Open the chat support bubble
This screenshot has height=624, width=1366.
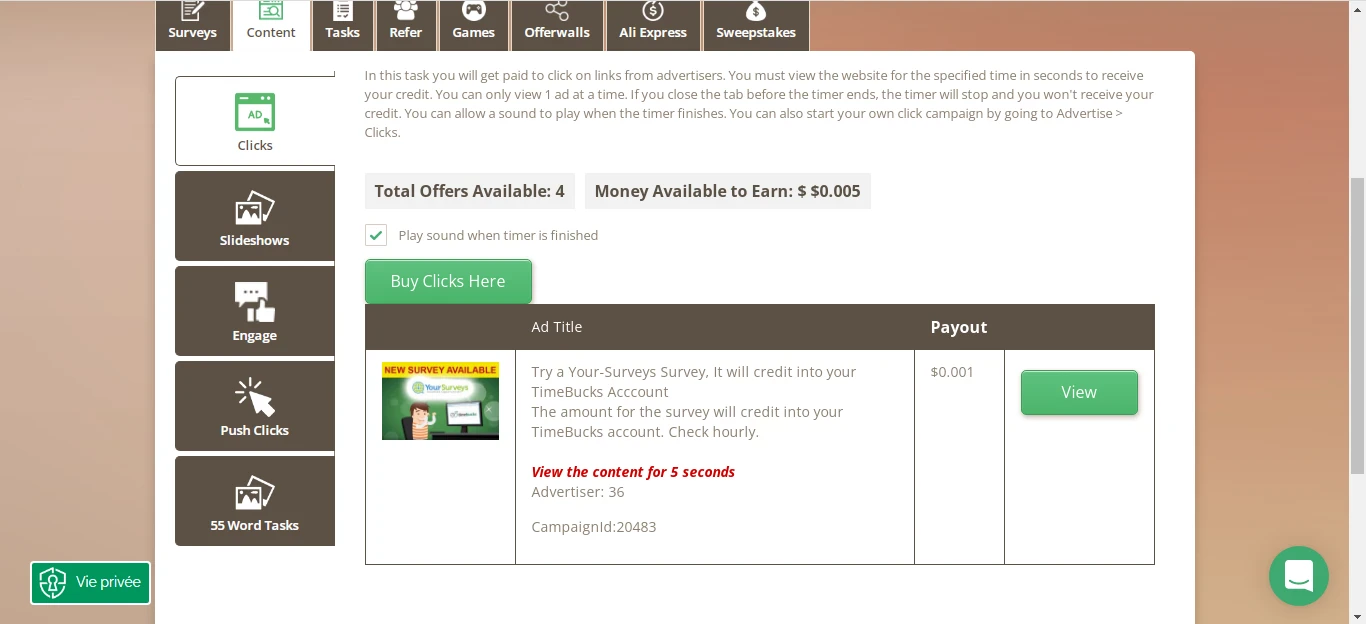(1299, 576)
